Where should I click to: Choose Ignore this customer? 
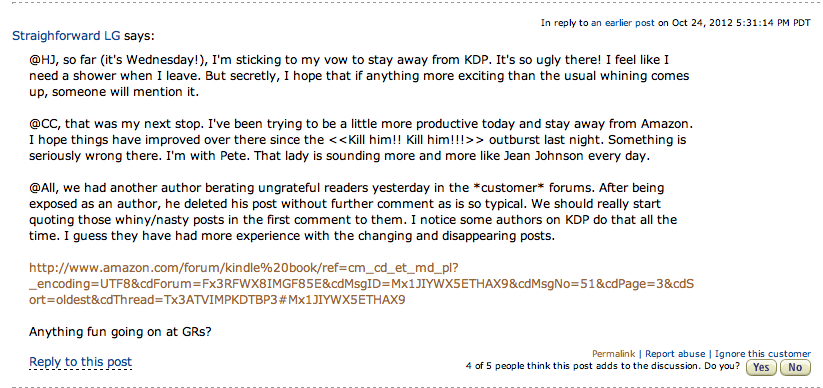tap(763, 354)
